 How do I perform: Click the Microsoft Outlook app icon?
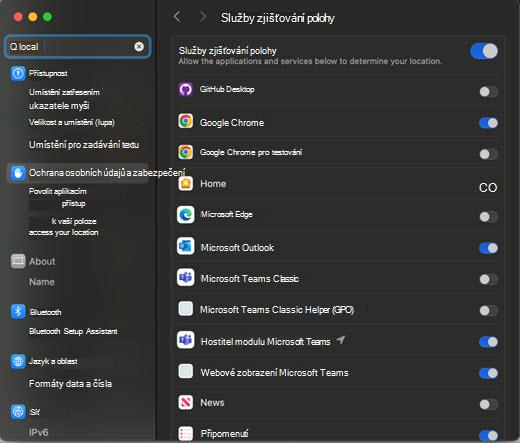[x=186, y=246]
